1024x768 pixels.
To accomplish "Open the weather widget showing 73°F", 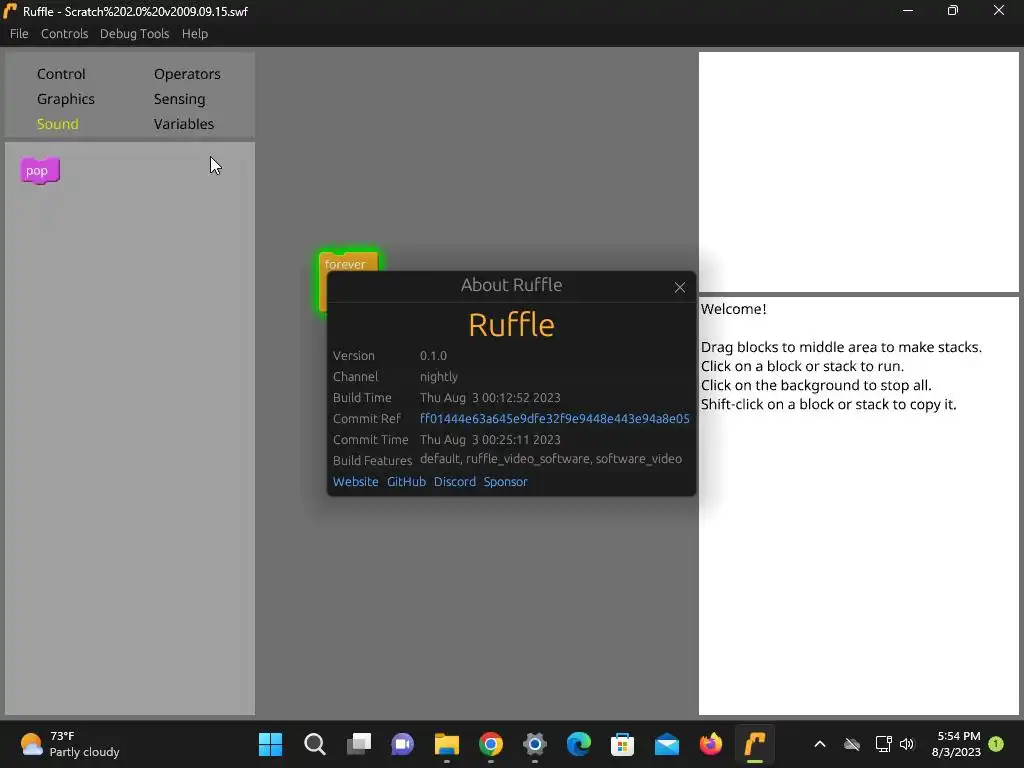I will (69, 744).
